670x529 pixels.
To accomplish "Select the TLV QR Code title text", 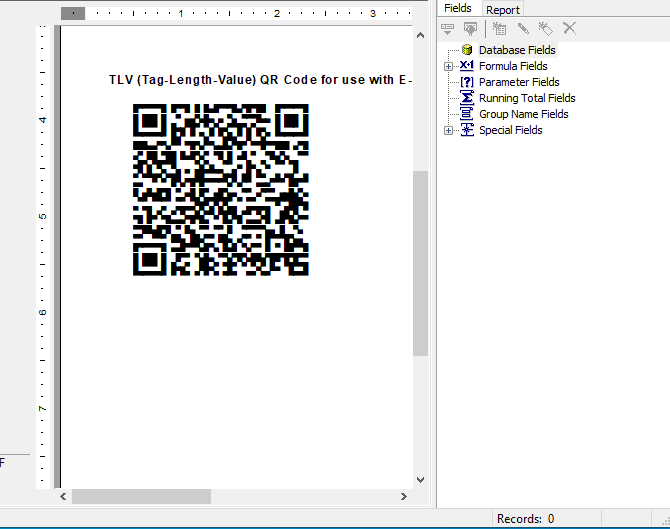I will tap(260, 80).
